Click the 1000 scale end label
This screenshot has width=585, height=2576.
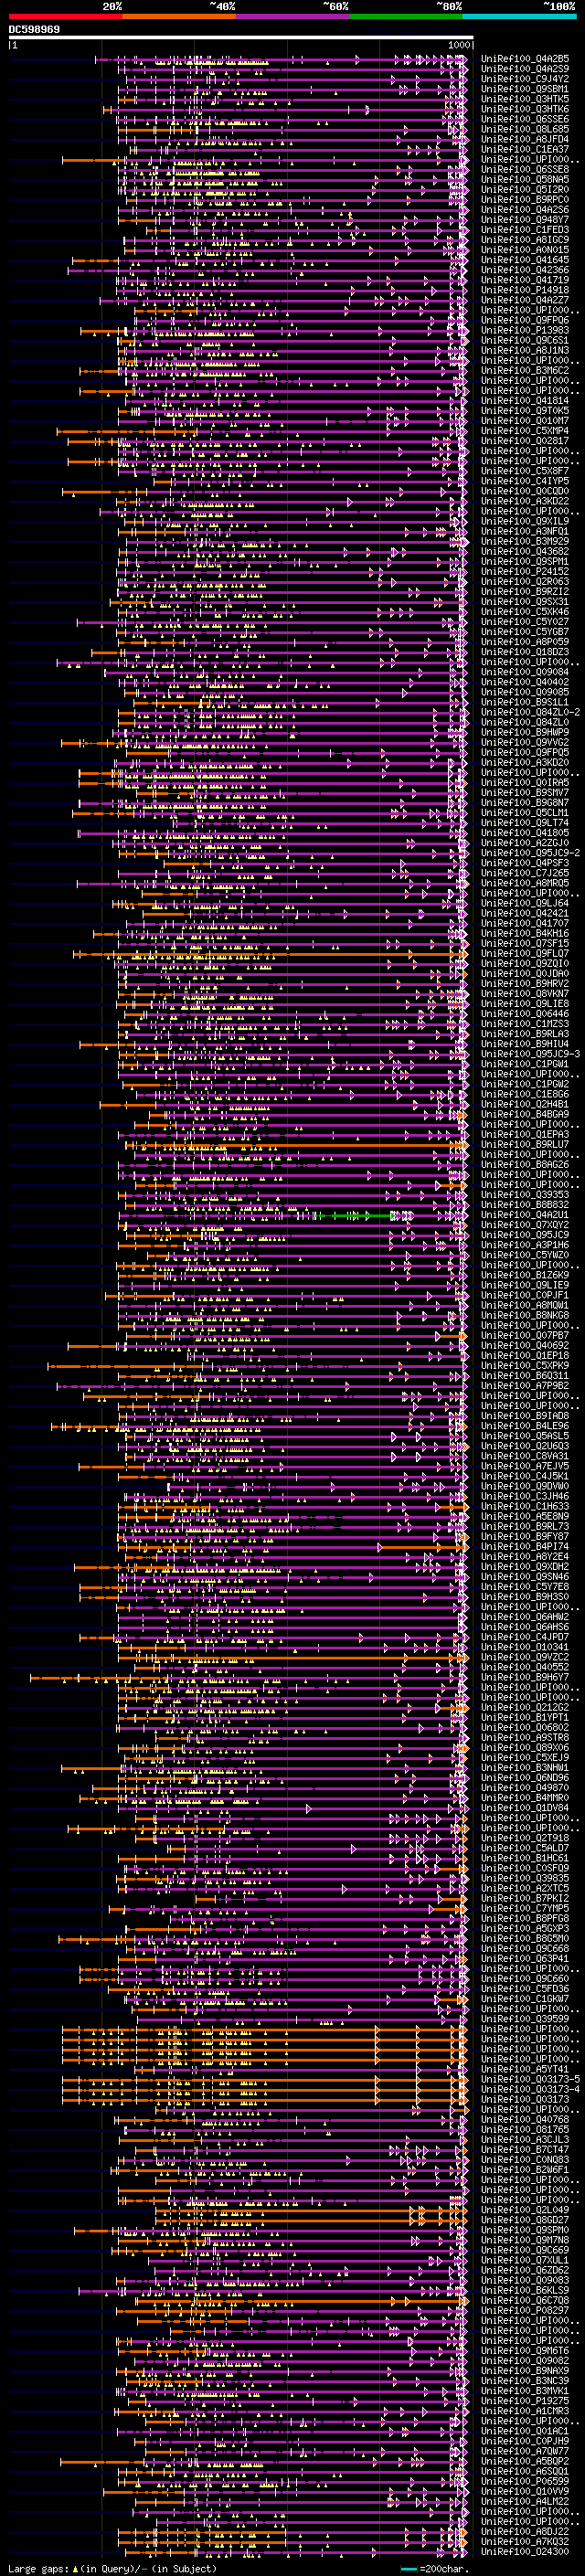(459, 45)
